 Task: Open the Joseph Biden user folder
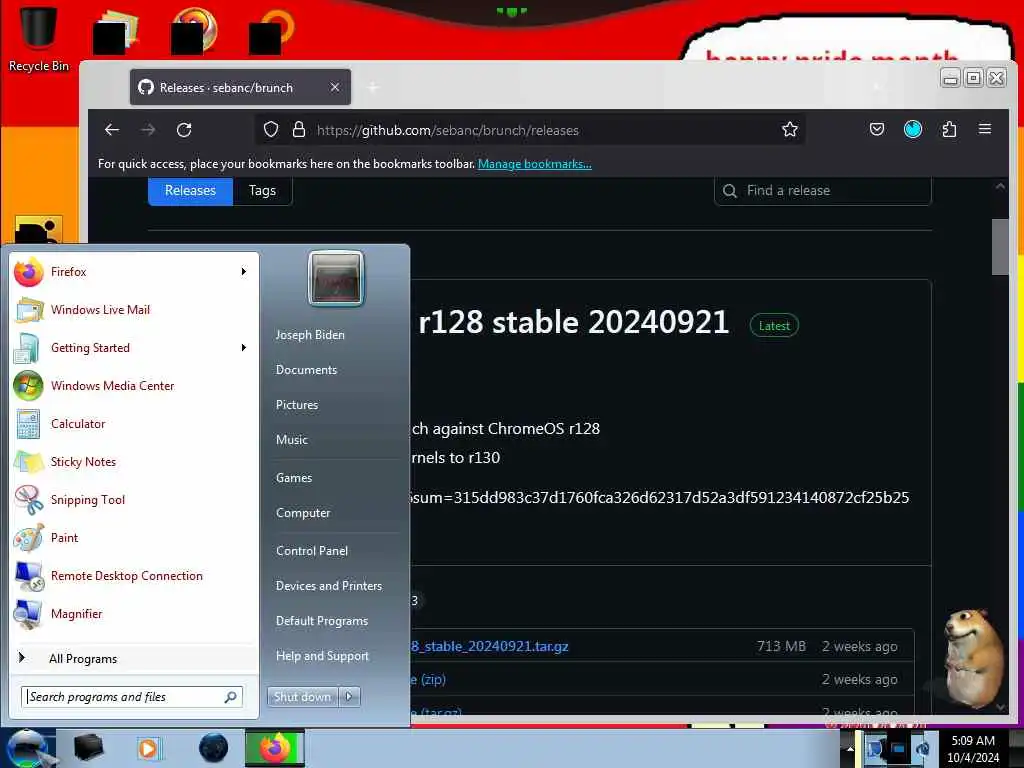(310, 335)
